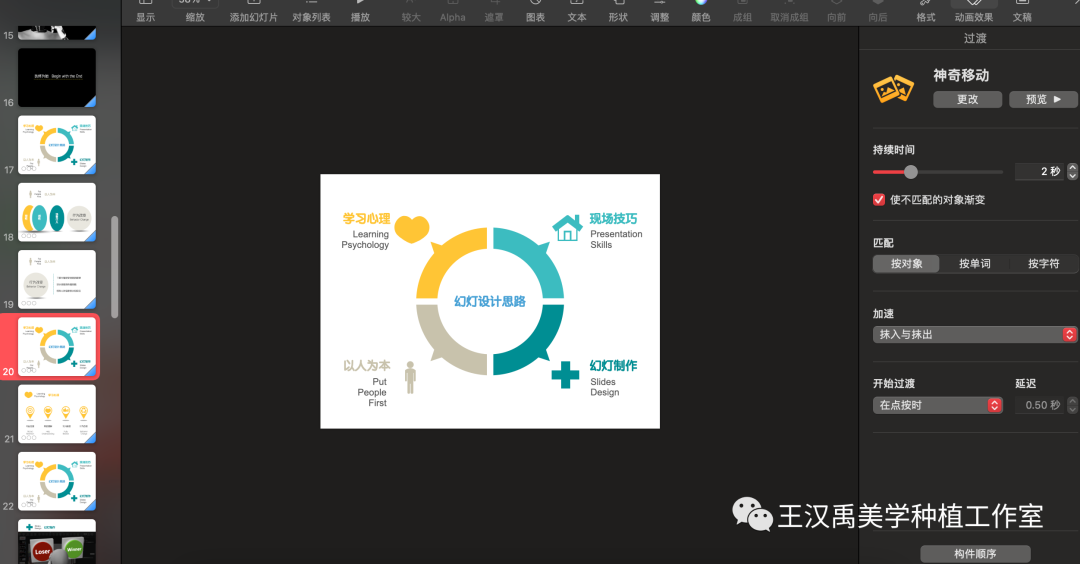Select slide 17 thumbnail
1080x564 pixels.
tap(56, 145)
